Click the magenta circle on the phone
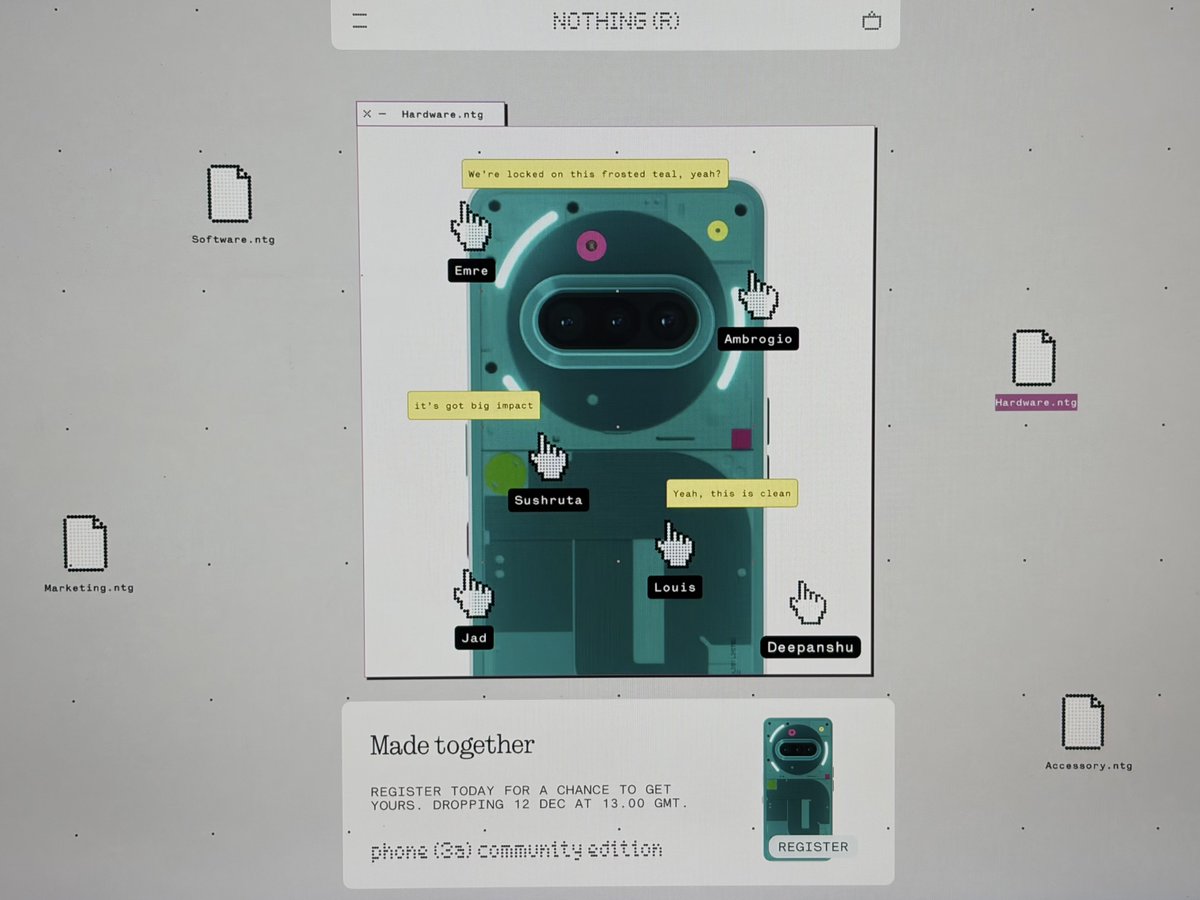 pyautogui.click(x=592, y=245)
